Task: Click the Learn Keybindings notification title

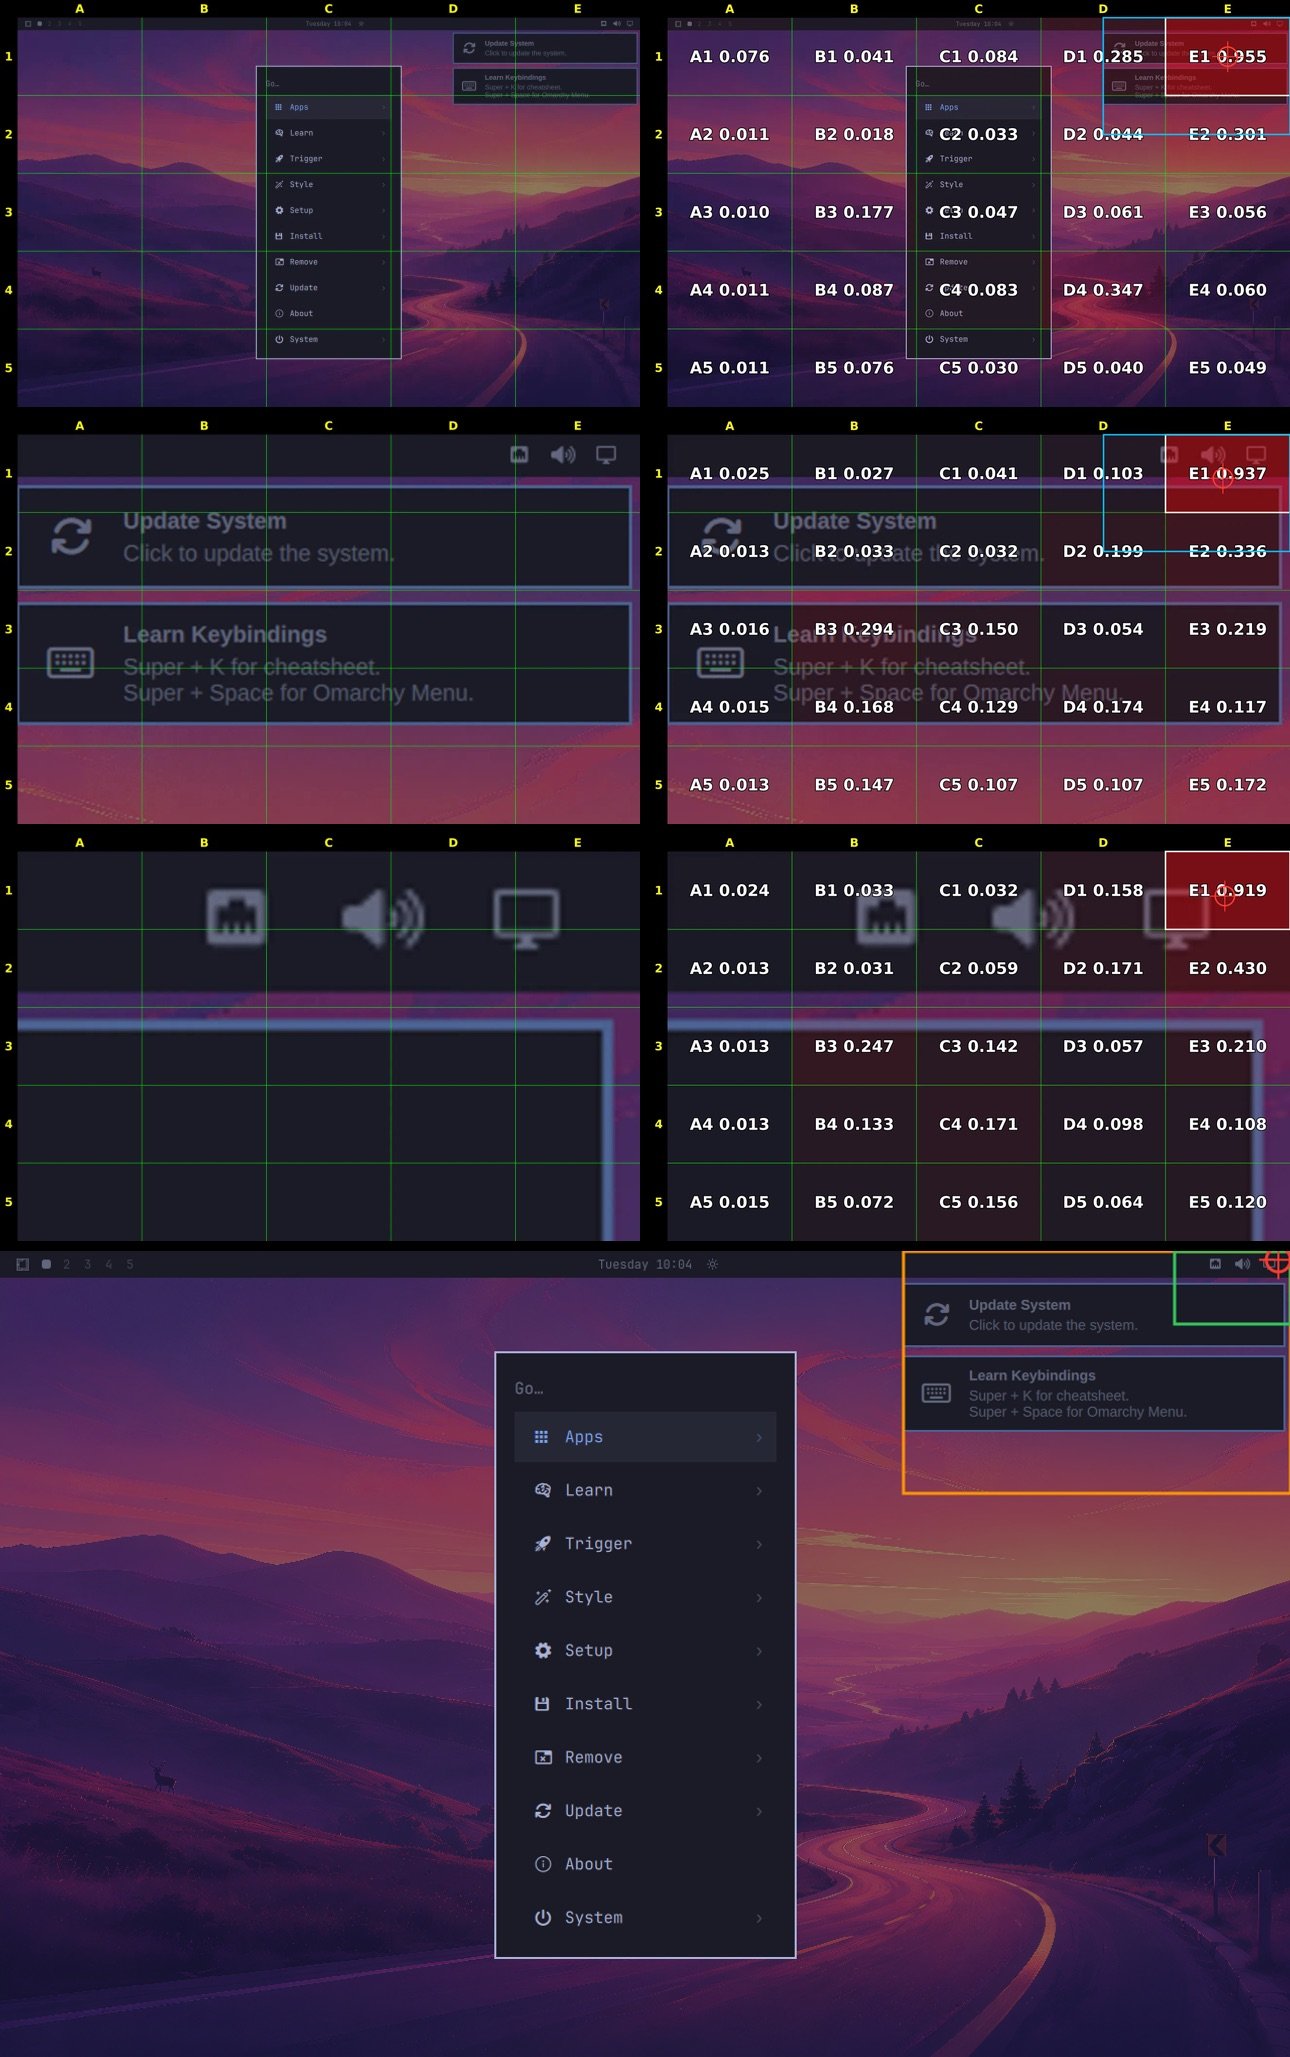Action: point(1032,1376)
